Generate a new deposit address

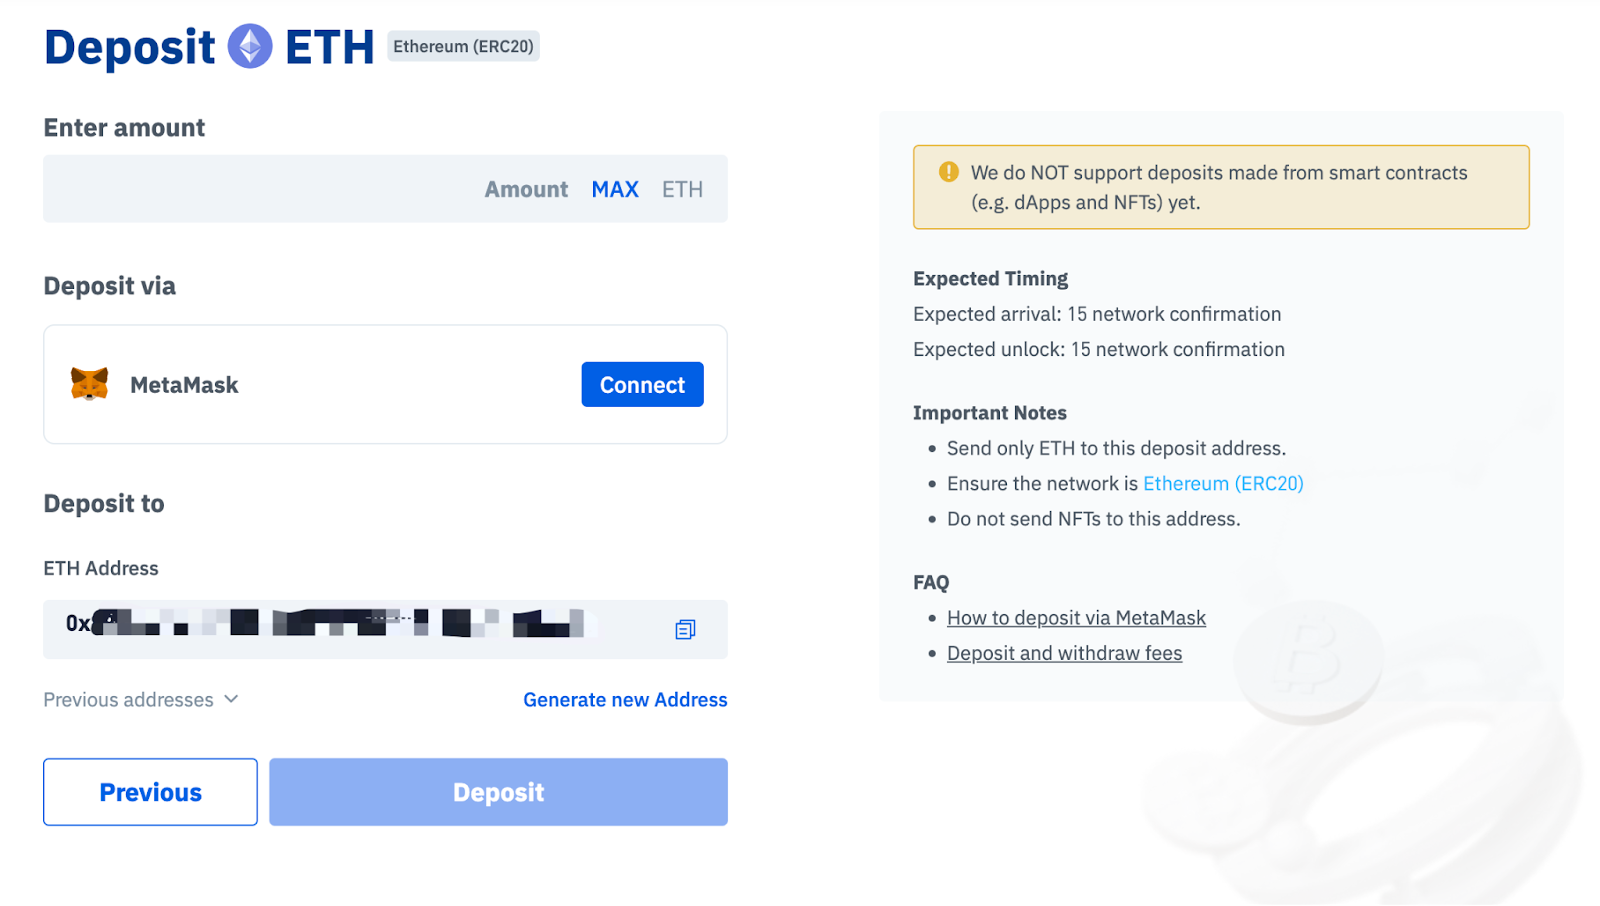(x=625, y=699)
